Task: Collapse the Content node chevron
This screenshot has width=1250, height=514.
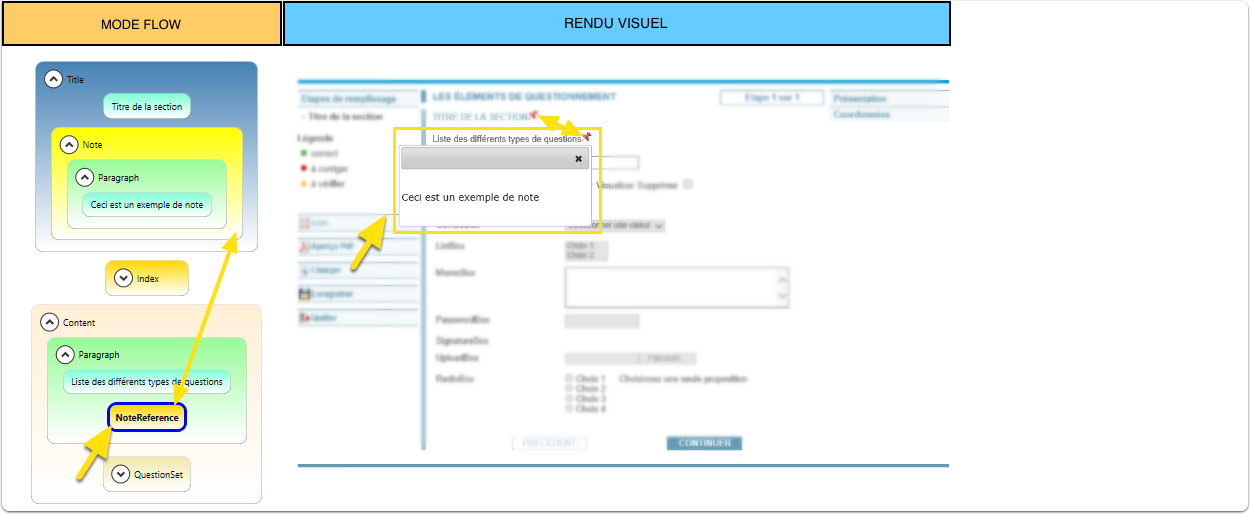Action: tap(49, 322)
